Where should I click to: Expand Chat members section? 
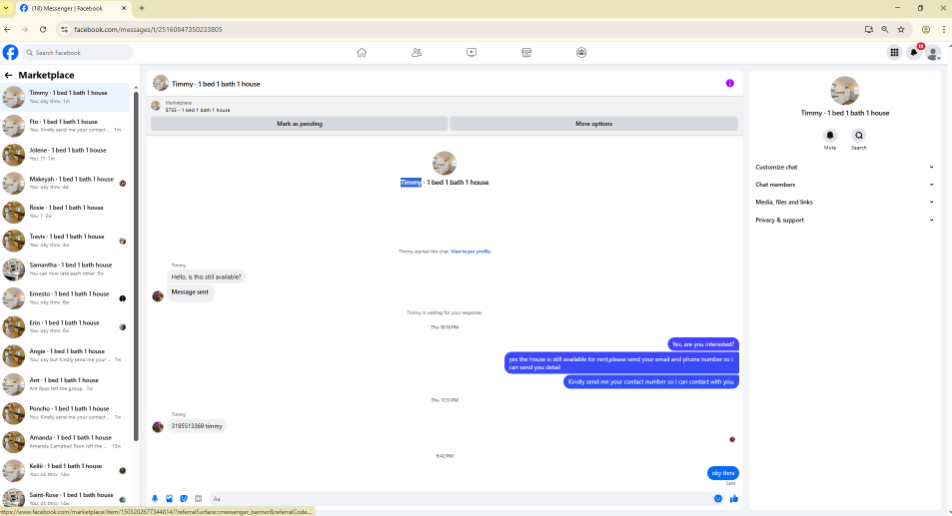pyautogui.click(x=844, y=185)
